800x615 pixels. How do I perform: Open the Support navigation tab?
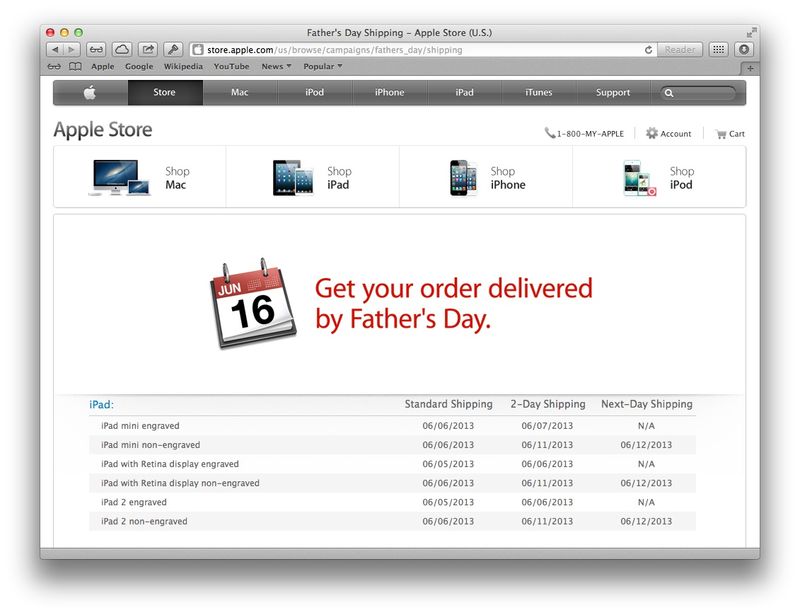(613, 92)
